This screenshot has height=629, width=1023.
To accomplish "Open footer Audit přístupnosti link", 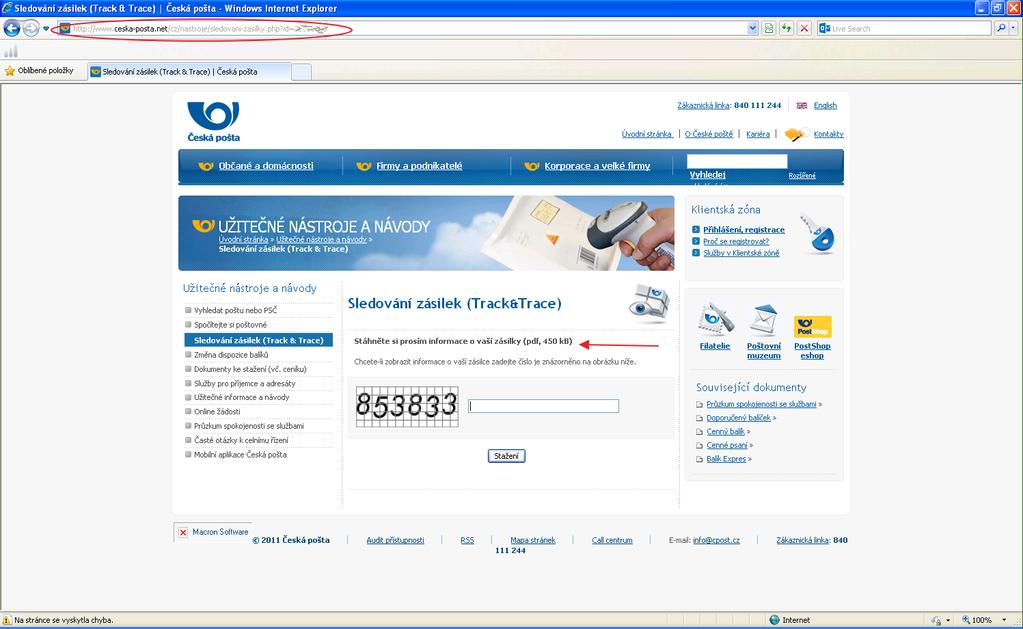I will point(395,540).
